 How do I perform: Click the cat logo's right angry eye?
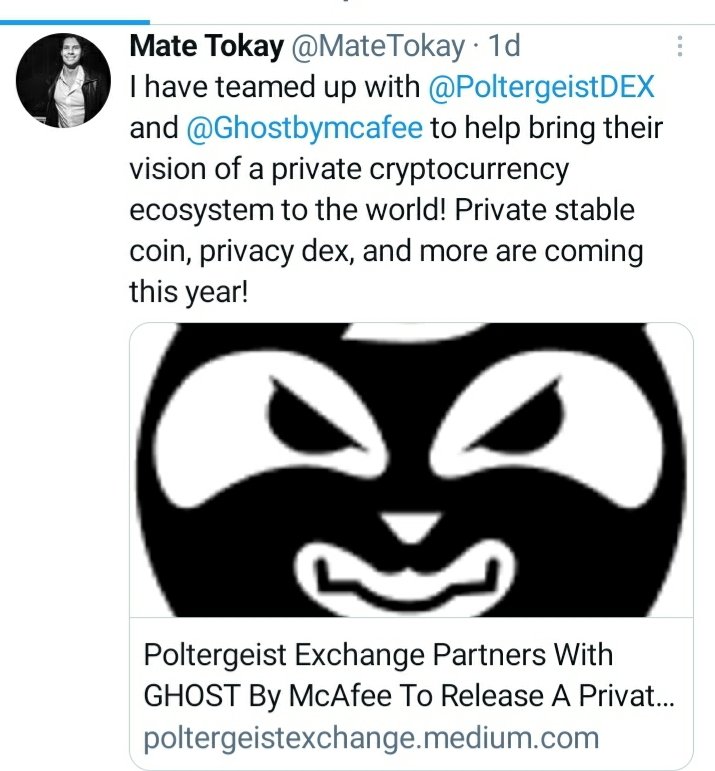tap(513, 415)
